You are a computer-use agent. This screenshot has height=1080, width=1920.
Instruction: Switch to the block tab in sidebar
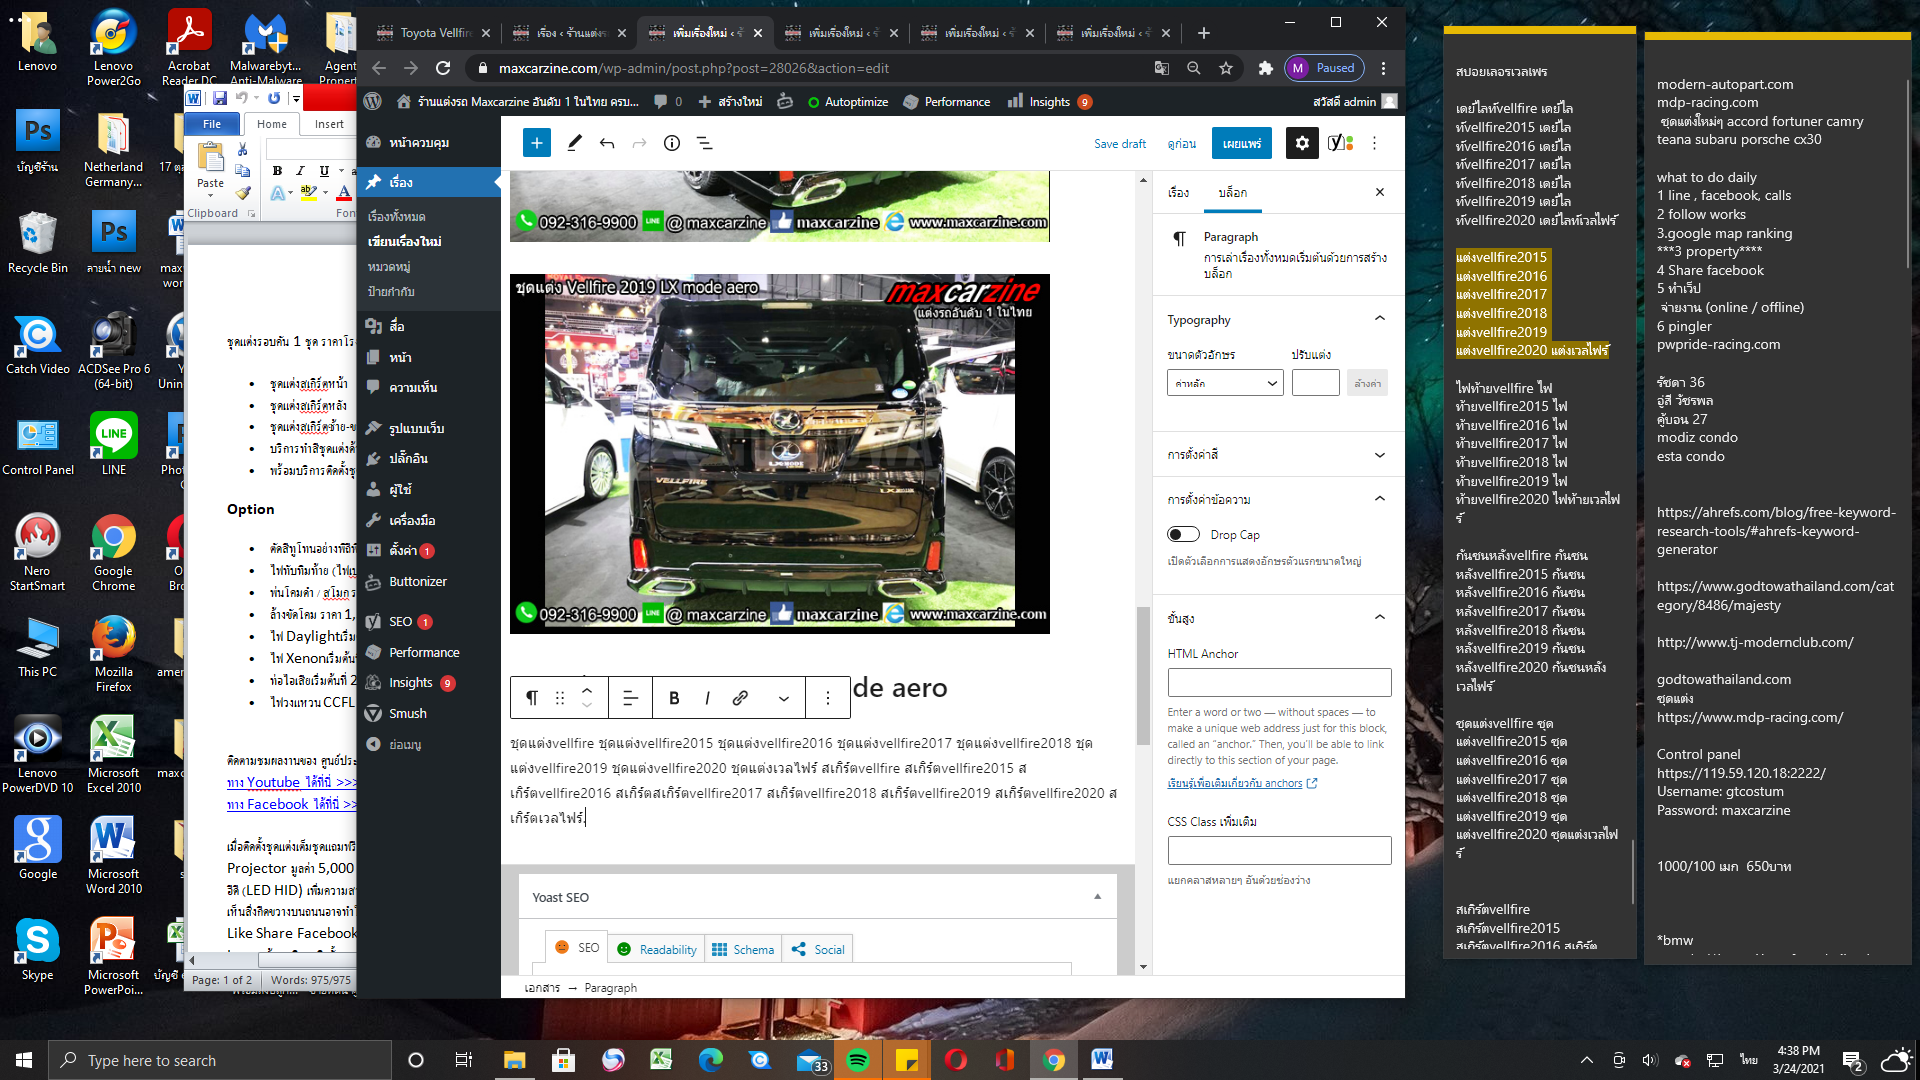click(1232, 192)
